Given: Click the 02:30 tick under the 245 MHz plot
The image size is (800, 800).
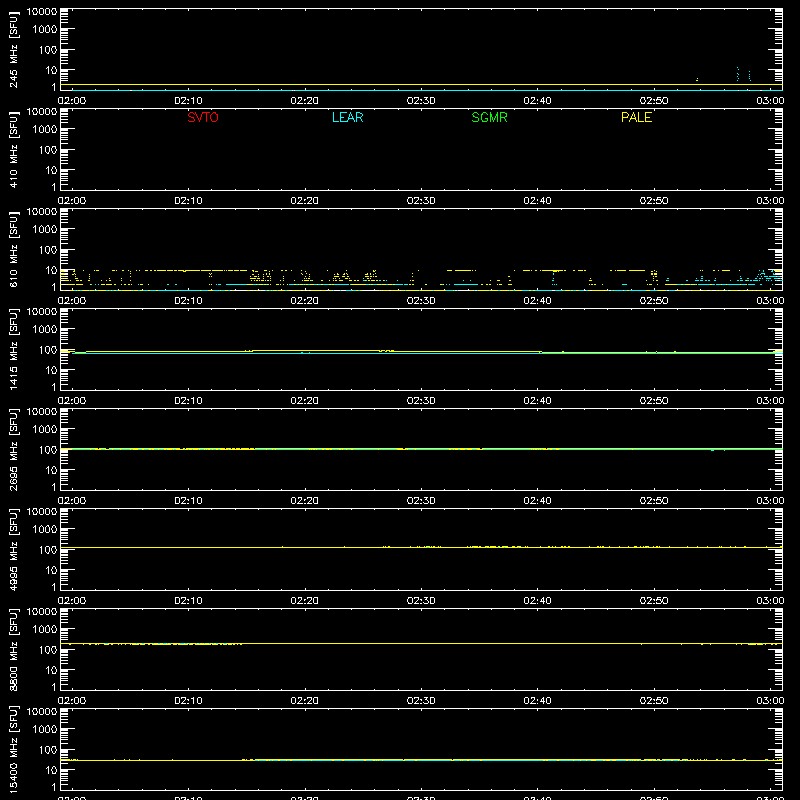Looking at the screenshot, I should [x=421, y=101].
